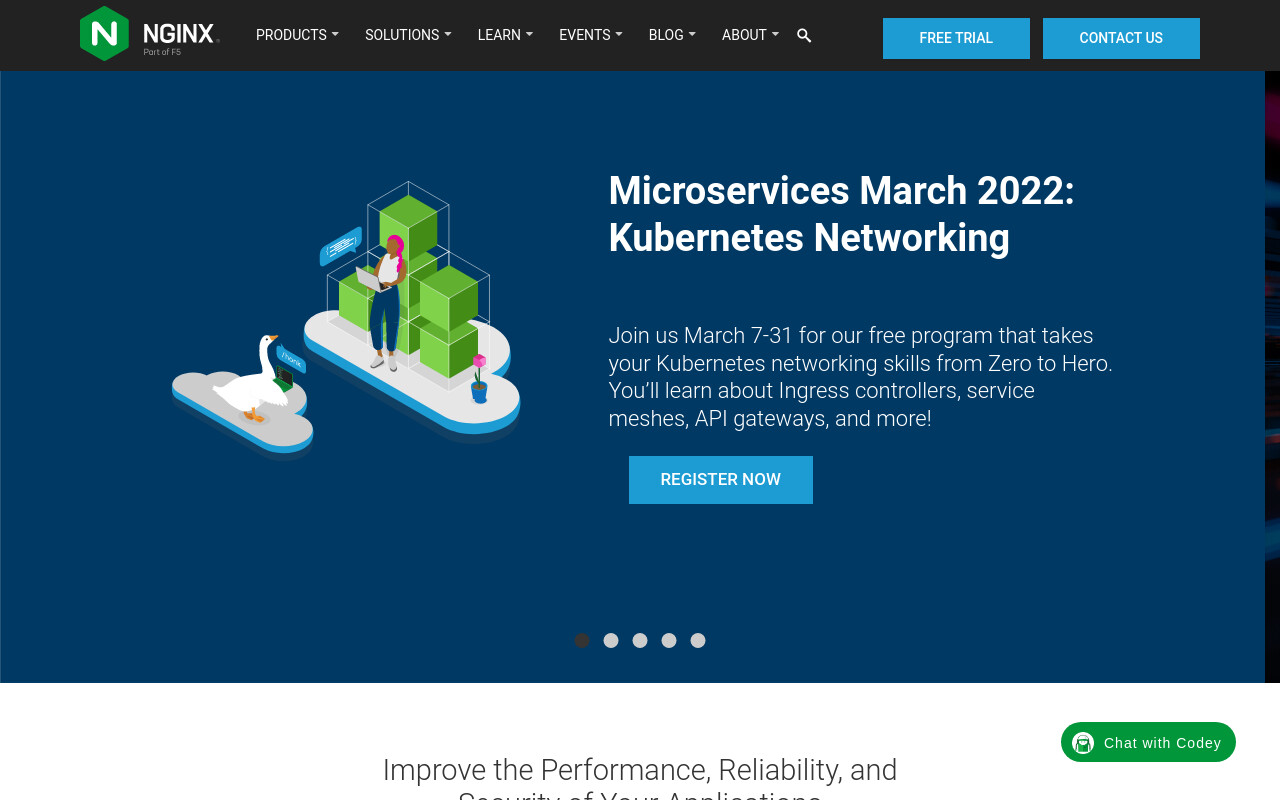Click the 'Join us March 7-31' paragraph

coord(861,377)
